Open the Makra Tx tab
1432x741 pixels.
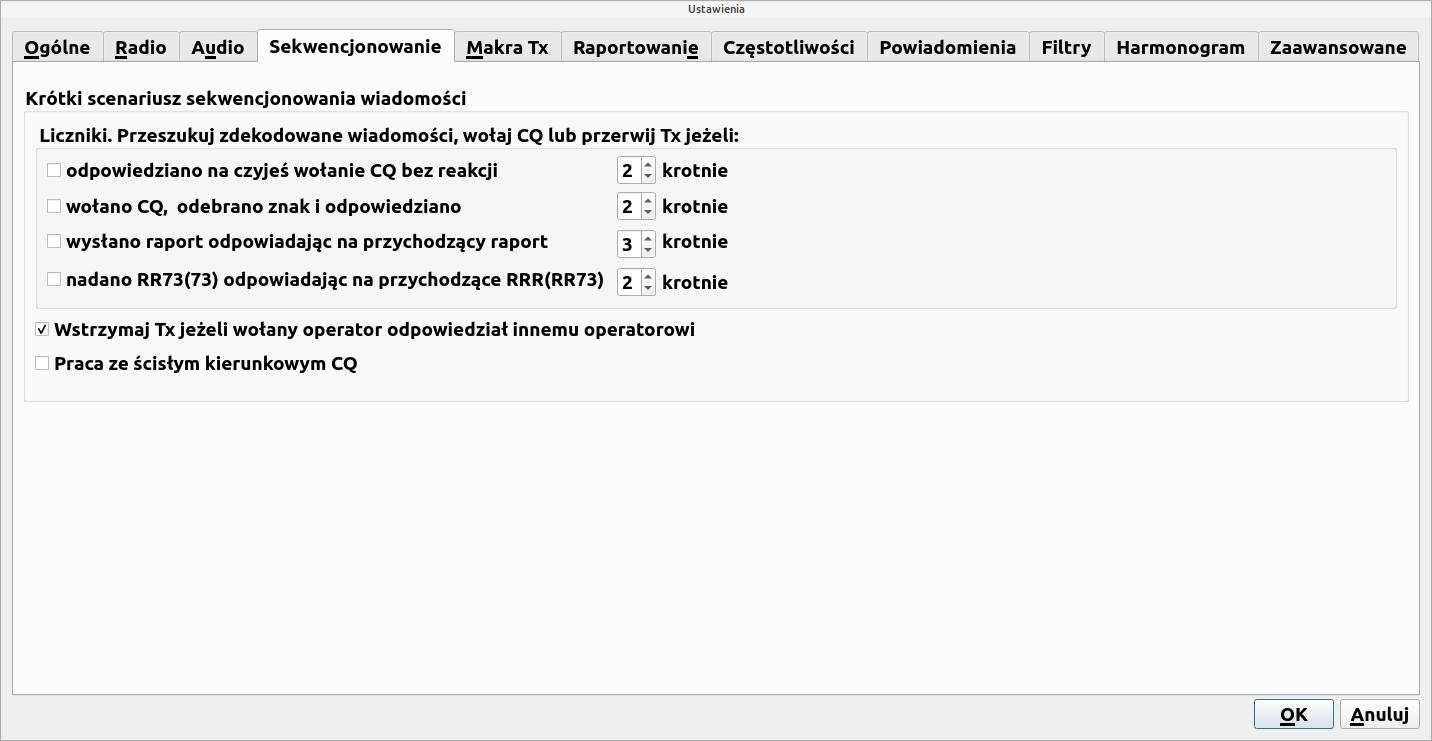(x=507, y=47)
